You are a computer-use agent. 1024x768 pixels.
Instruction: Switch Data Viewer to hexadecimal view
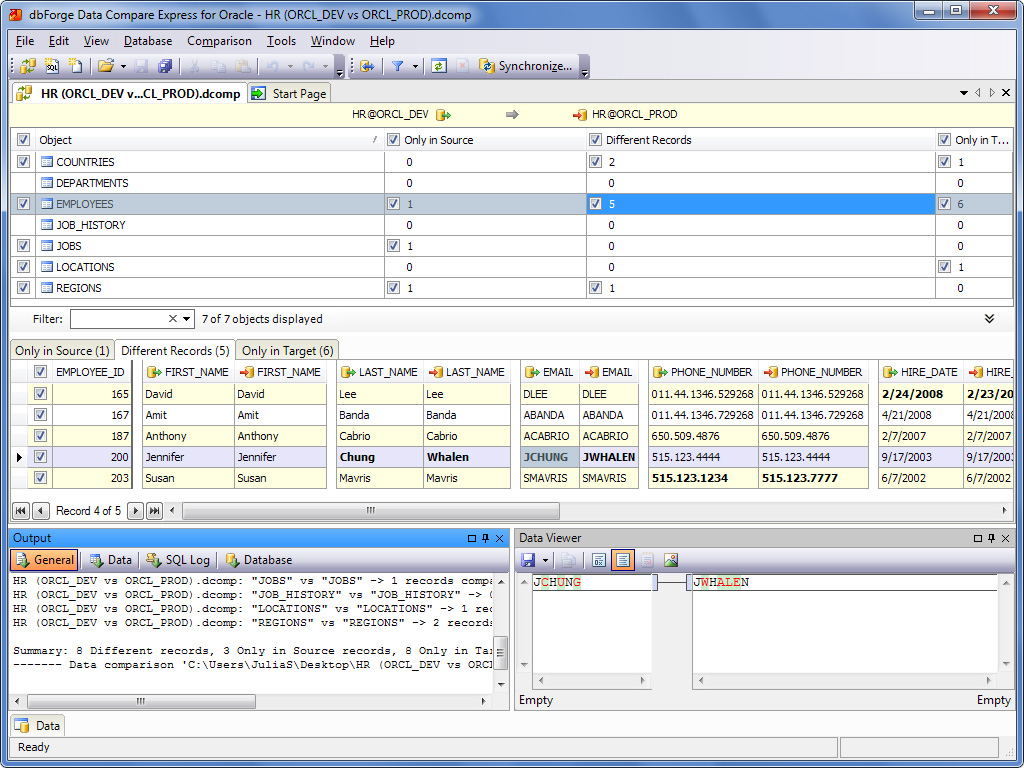[x=599, y=560]
